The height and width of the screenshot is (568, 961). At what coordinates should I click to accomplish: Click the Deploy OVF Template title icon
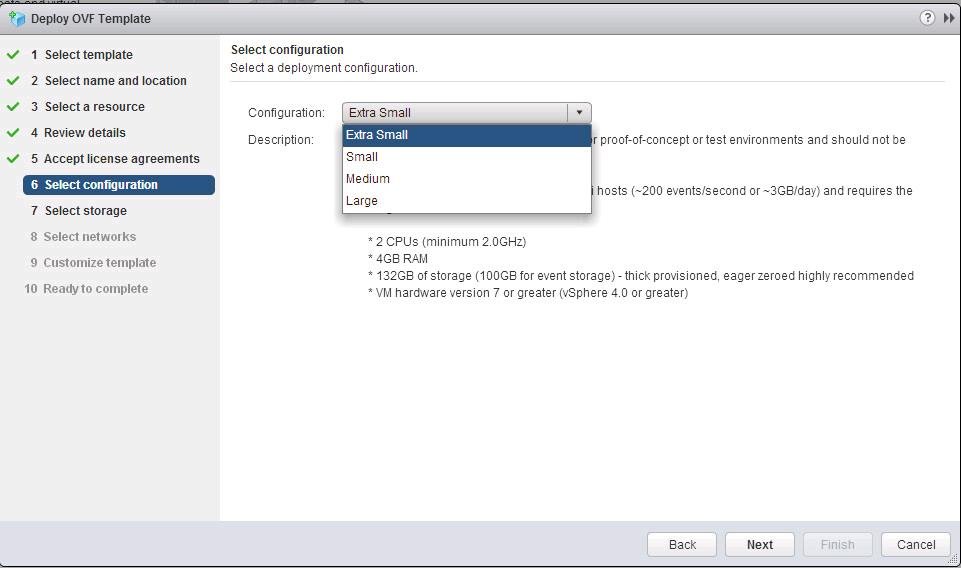click(x=16, y=18)
